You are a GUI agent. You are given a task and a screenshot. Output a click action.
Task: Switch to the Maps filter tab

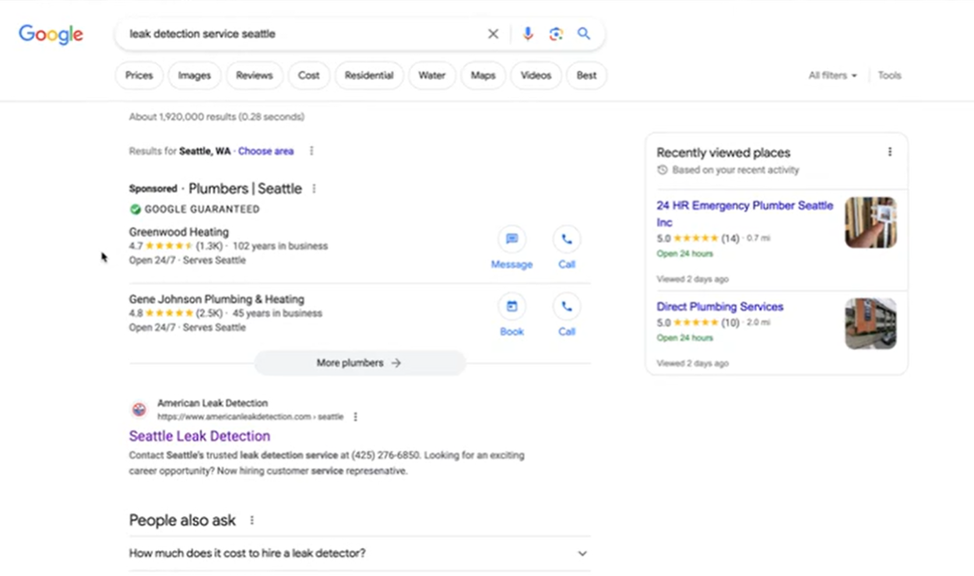coord(483,75)
